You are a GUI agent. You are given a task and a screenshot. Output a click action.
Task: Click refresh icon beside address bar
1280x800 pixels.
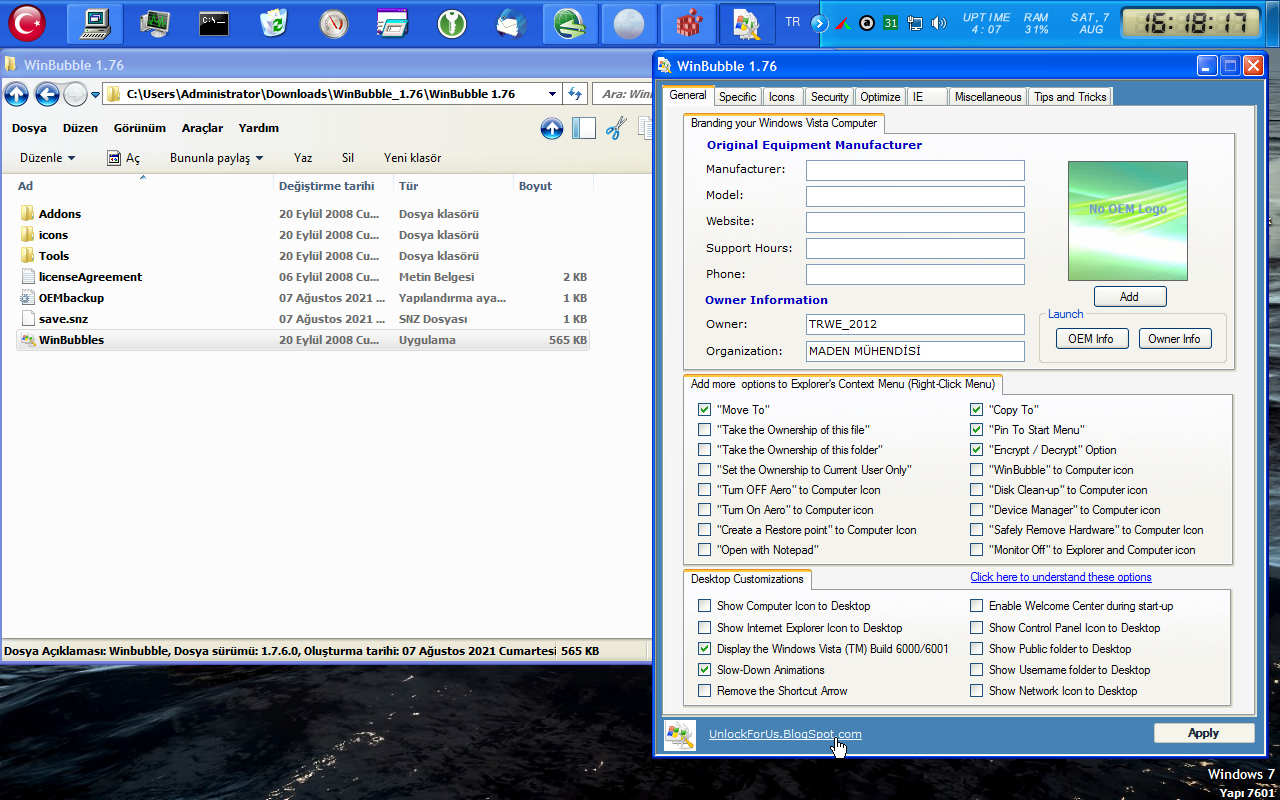575,94
